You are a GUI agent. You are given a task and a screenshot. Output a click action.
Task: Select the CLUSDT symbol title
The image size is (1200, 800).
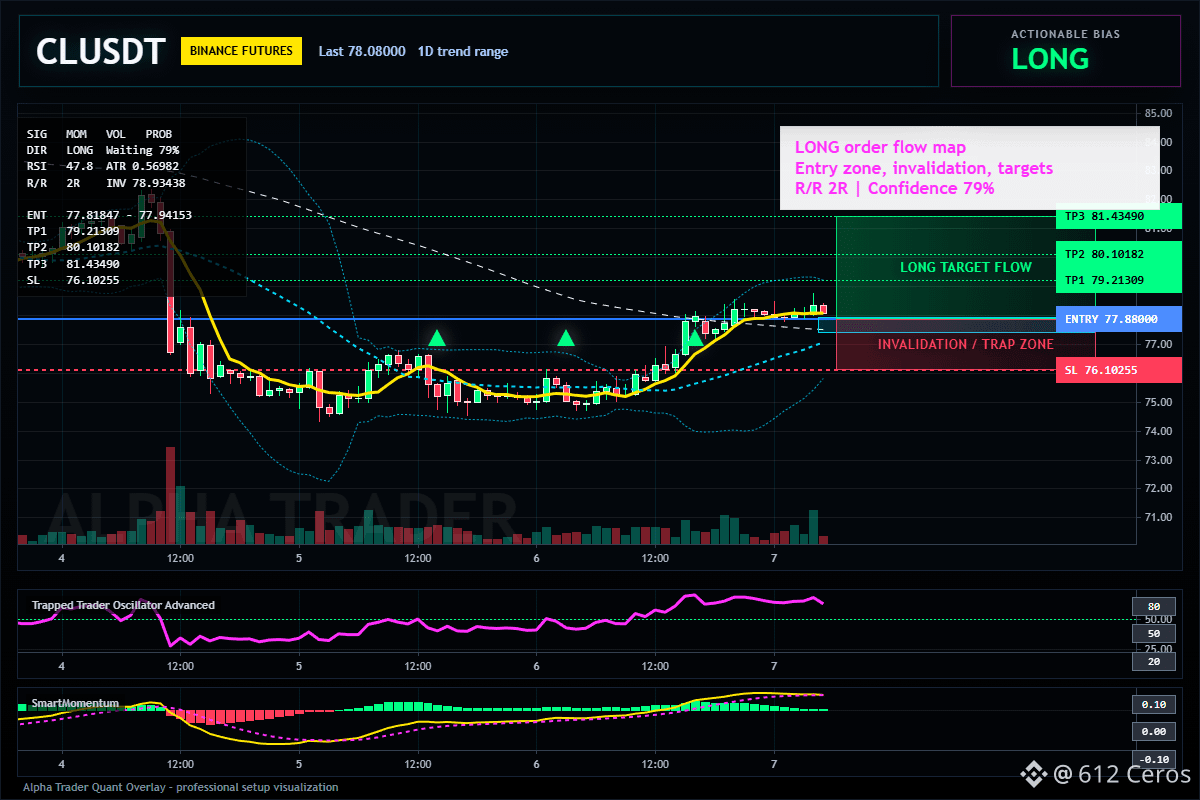100,51
